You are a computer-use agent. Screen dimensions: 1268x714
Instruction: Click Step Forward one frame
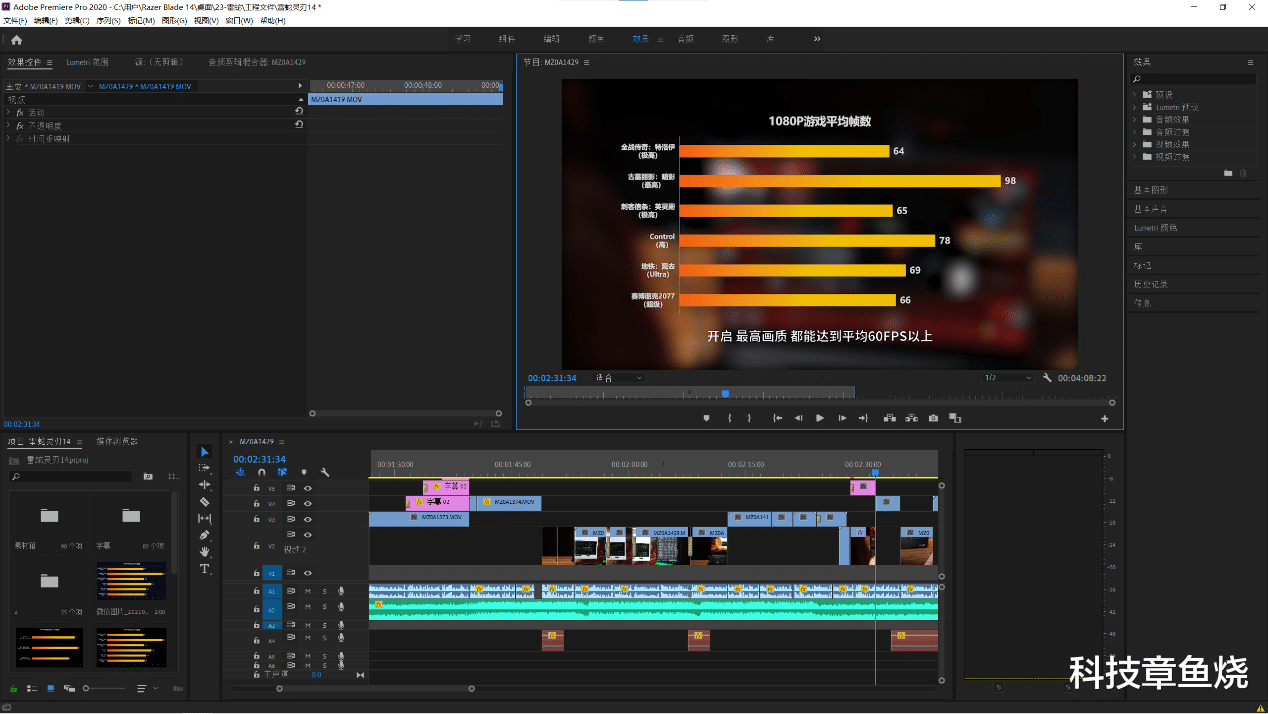(842, 418)
